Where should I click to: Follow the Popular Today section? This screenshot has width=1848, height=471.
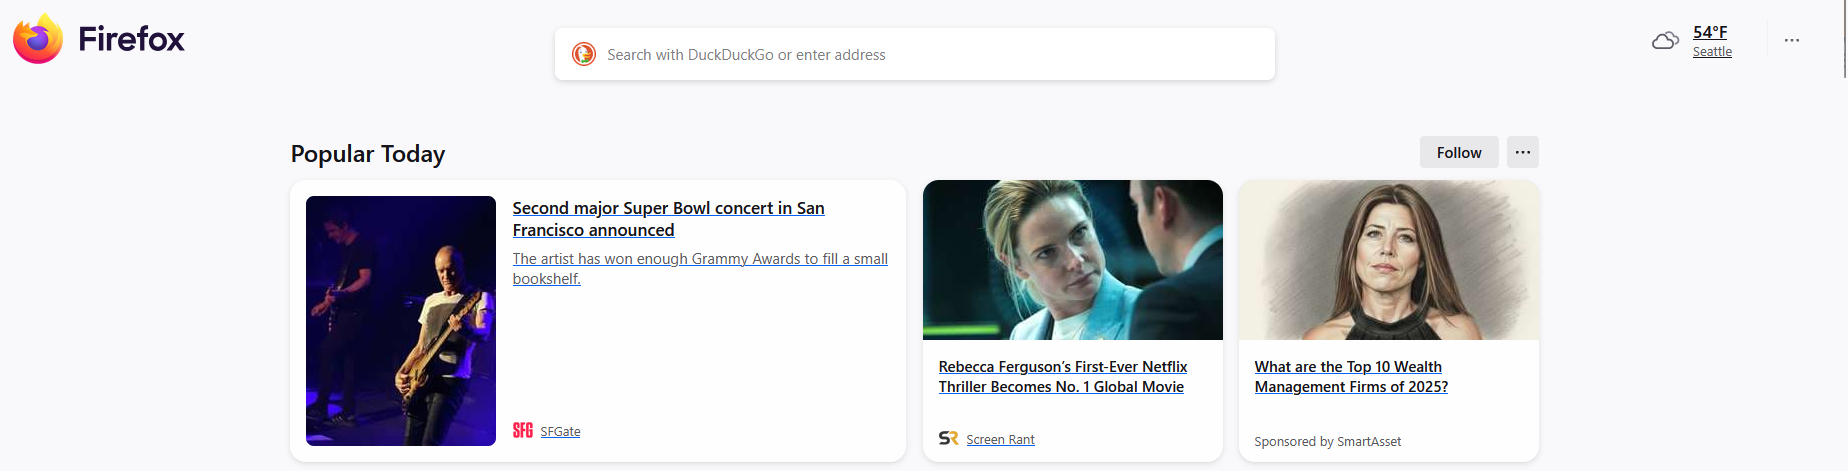pyautogui.click(x=1458, y=152)
